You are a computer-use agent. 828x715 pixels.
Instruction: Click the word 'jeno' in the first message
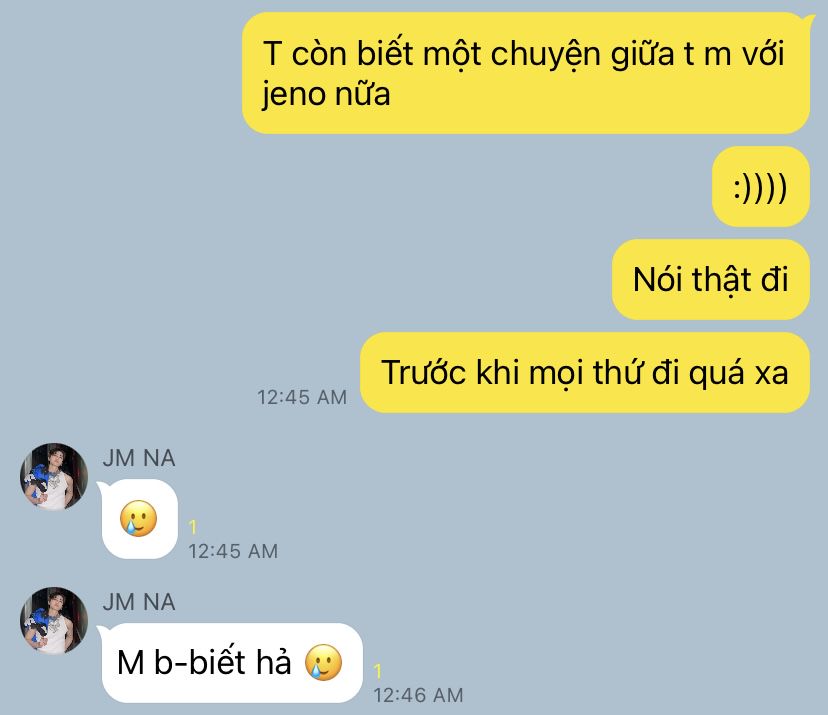point(293,95)
